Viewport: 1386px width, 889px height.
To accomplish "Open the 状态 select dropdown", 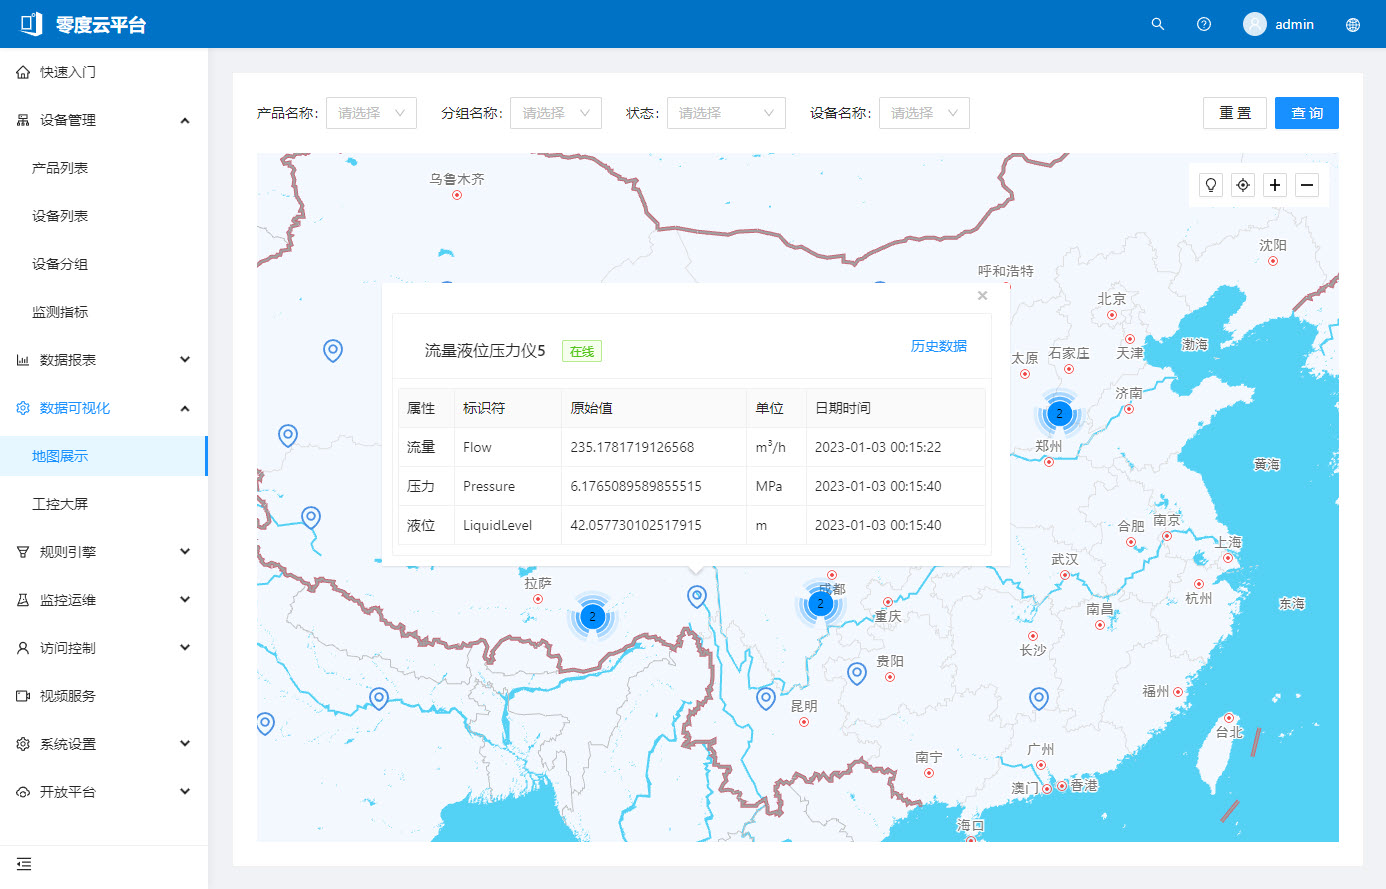I will click(x=726, y=113).
